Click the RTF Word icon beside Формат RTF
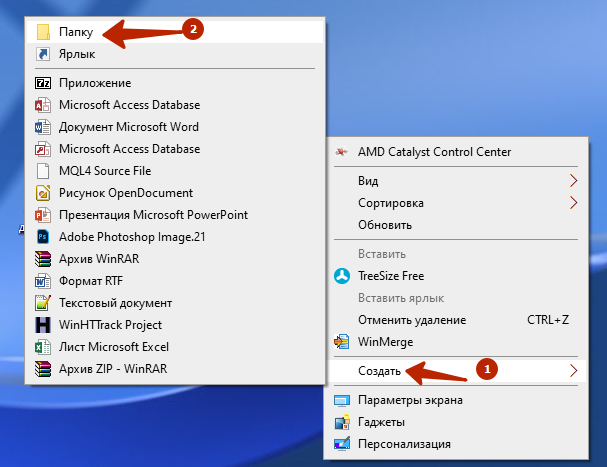Screen dimensions: 607x467 [x=43, y=281]
